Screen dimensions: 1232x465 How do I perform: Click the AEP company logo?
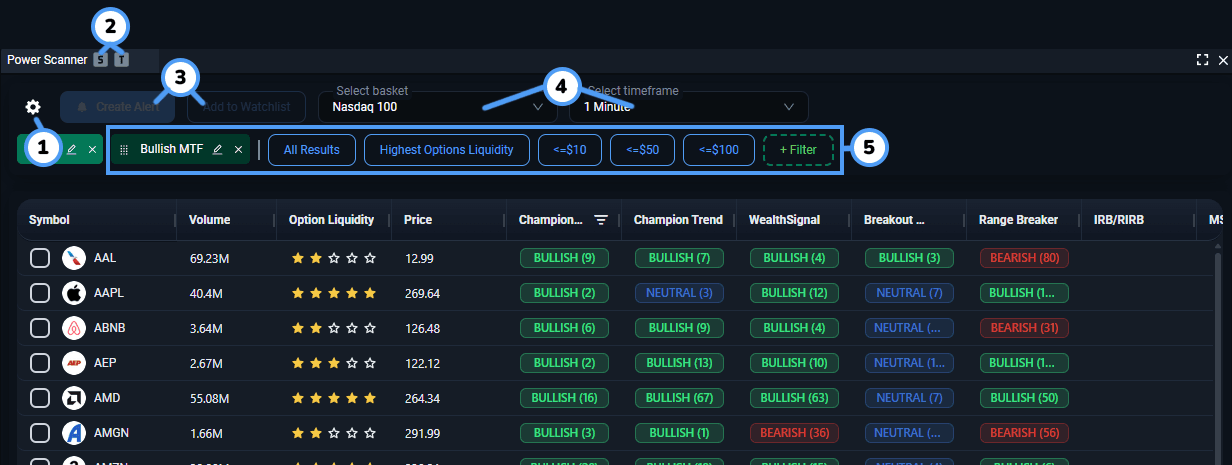[72, 363]
